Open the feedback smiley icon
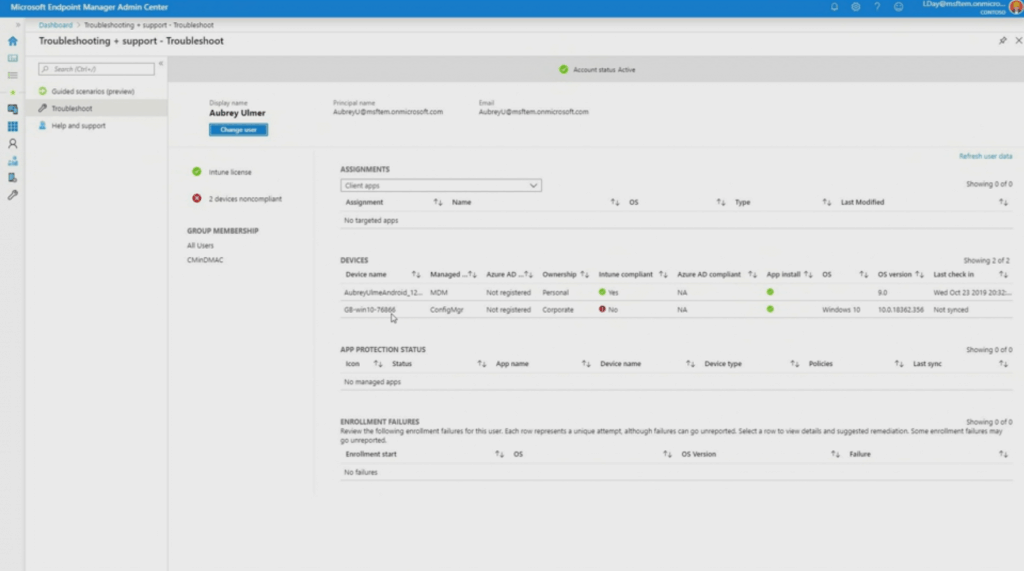Image resolution: width=1024 pixels, height=571 pixels. [899, 7]
